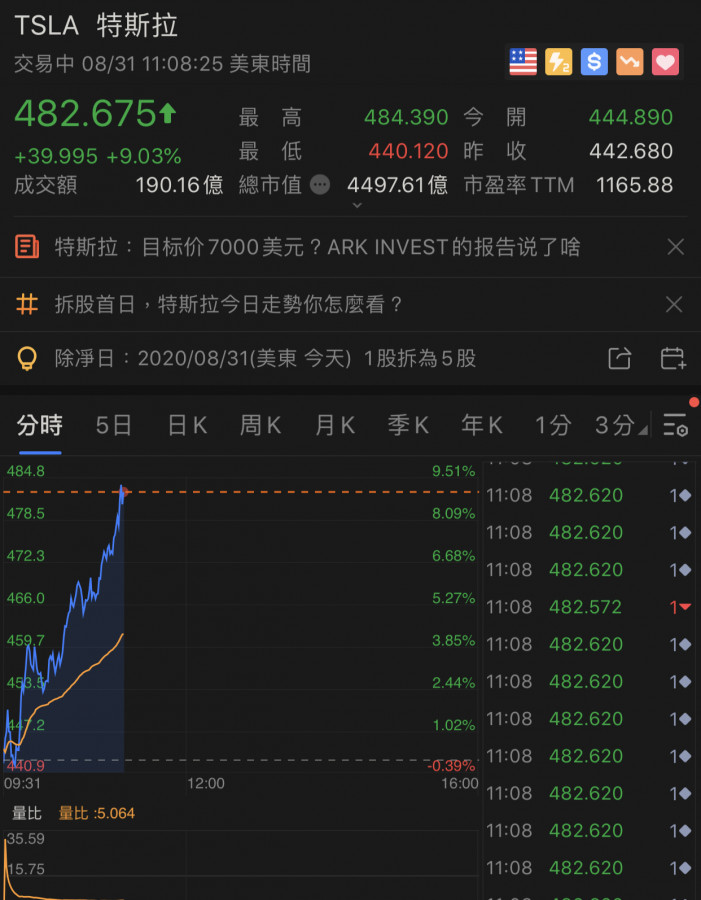Tap the orange downtrend chart icon
Screen dimensions: 701x900
tap(630, 61)
